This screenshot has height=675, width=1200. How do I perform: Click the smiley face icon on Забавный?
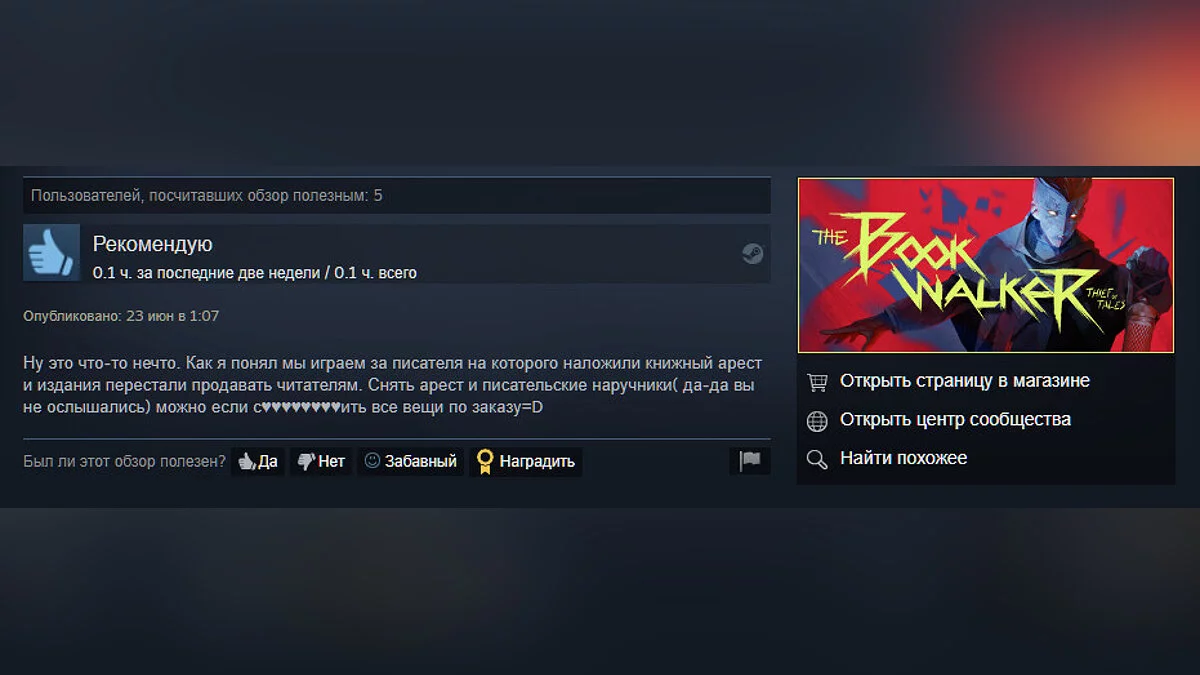pyautogui.click(x=372, y=461)
